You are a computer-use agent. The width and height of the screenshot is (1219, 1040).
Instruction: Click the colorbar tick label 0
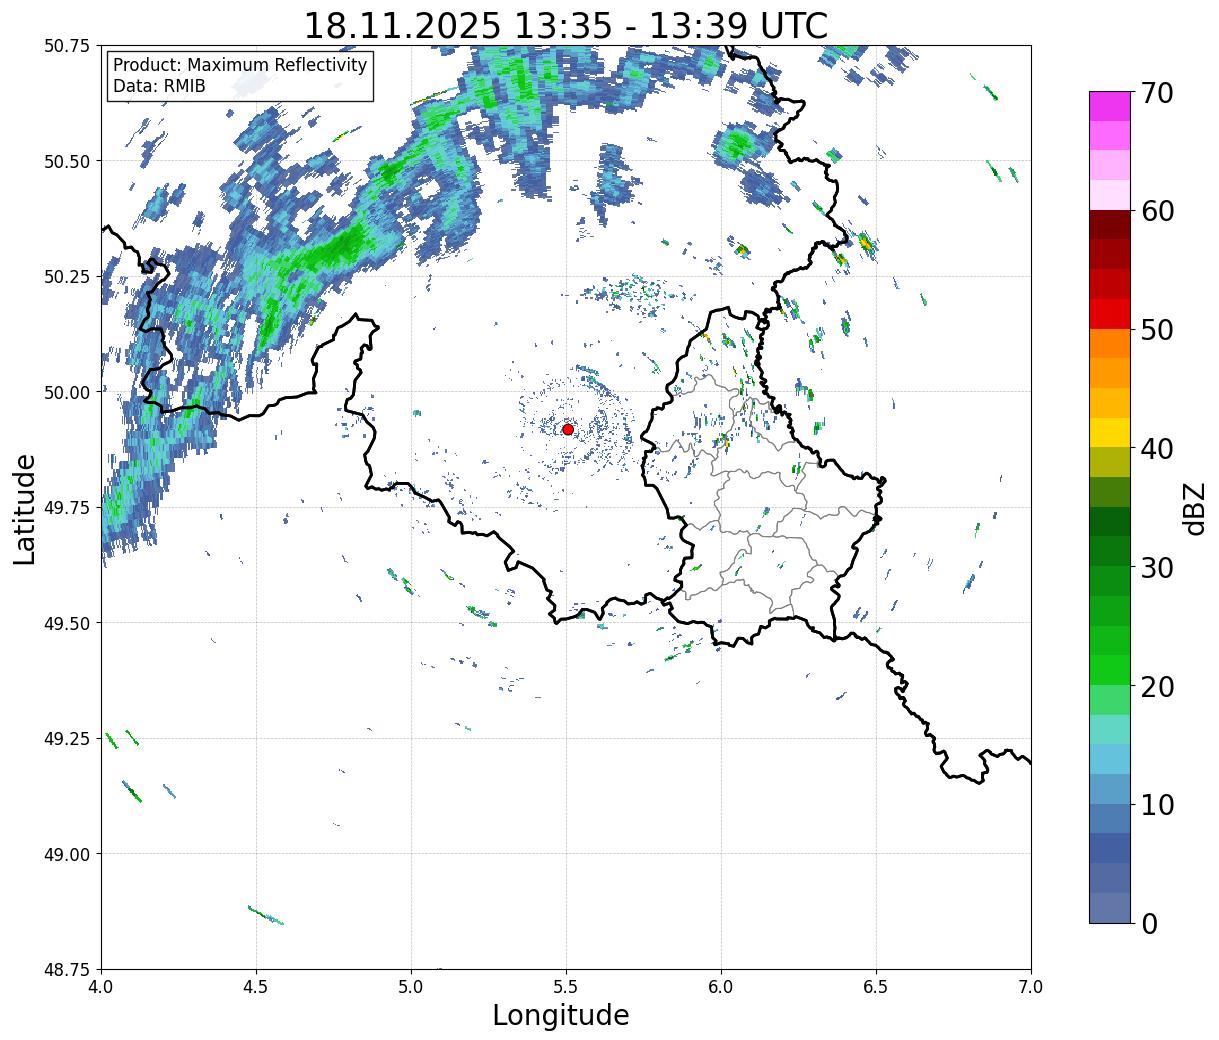pyautogui.click(x=1149, y=923)
